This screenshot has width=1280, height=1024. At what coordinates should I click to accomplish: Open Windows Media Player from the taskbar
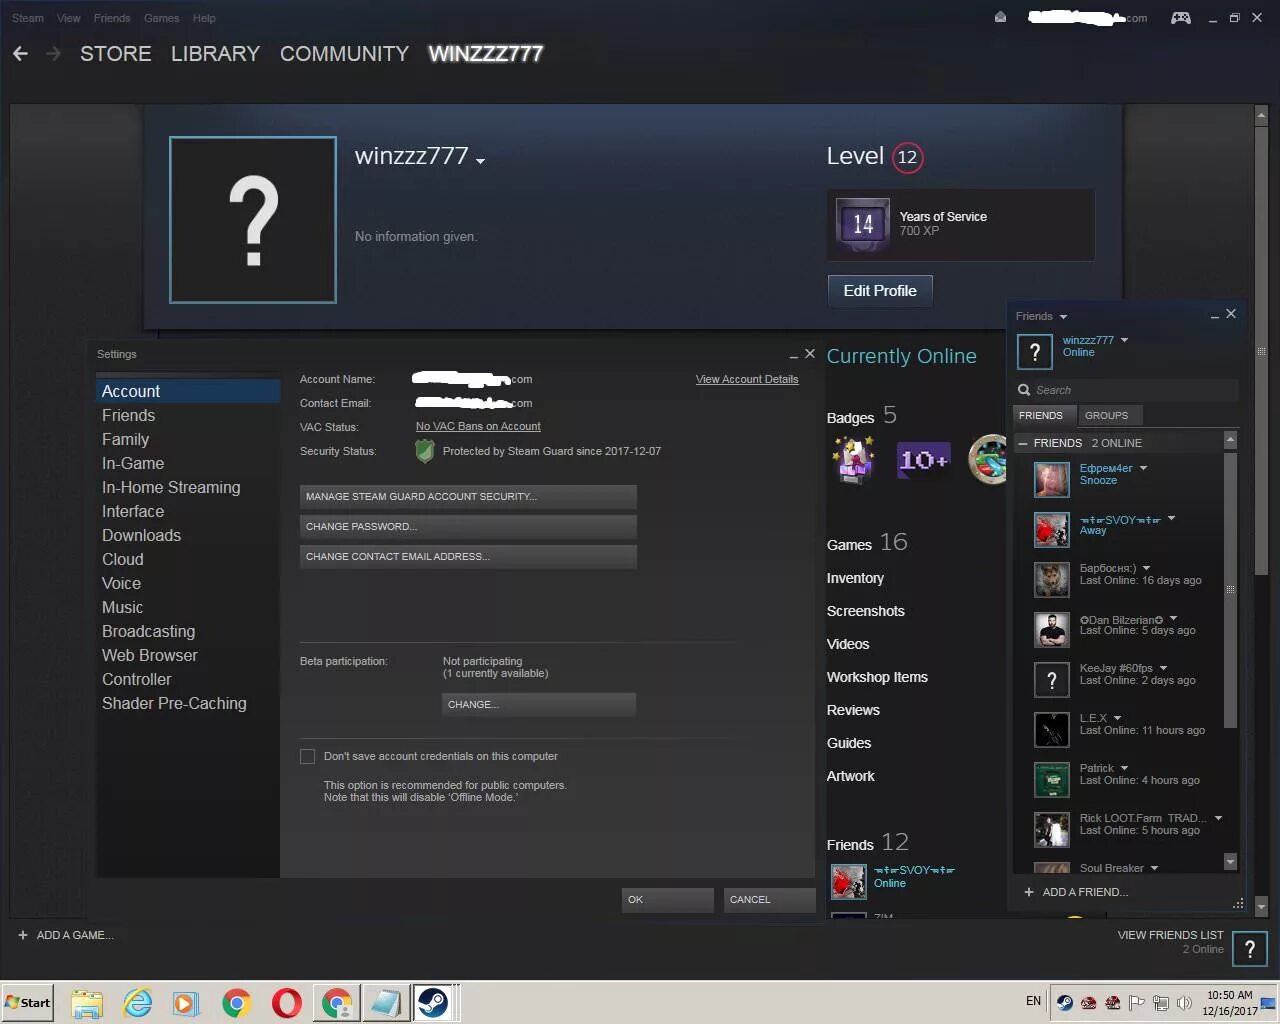pyautogui.click(x=186, y=1003)
